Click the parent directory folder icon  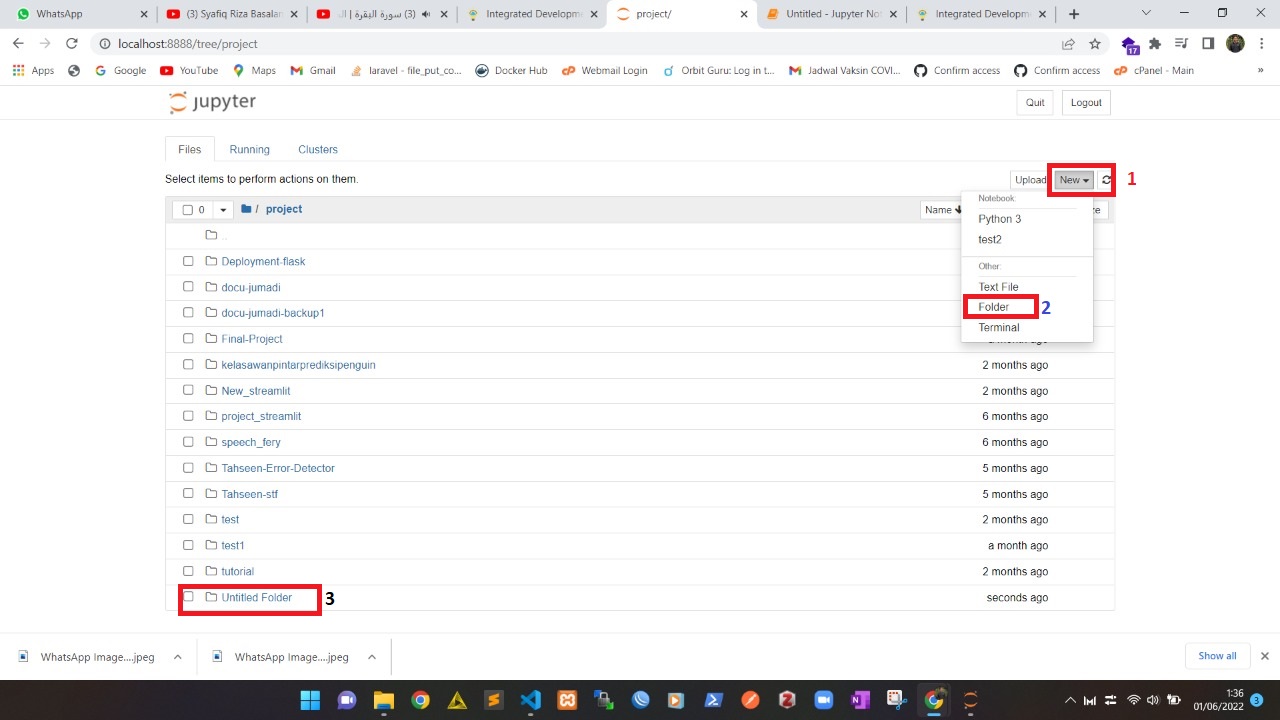(211, 235)
